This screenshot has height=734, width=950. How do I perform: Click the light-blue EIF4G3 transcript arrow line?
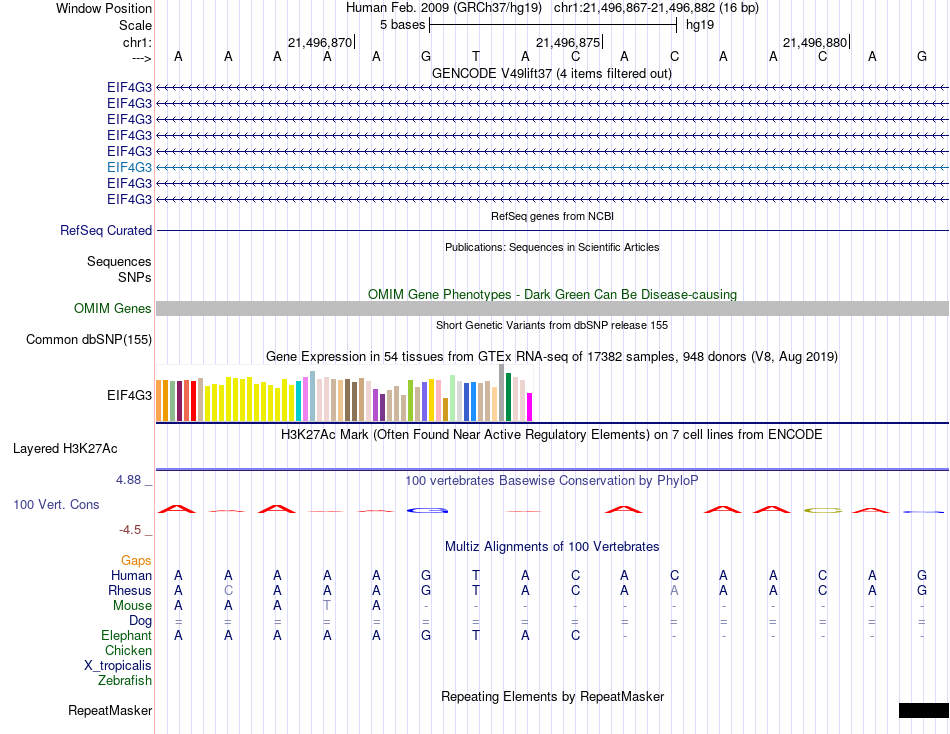tap(552, 167)
